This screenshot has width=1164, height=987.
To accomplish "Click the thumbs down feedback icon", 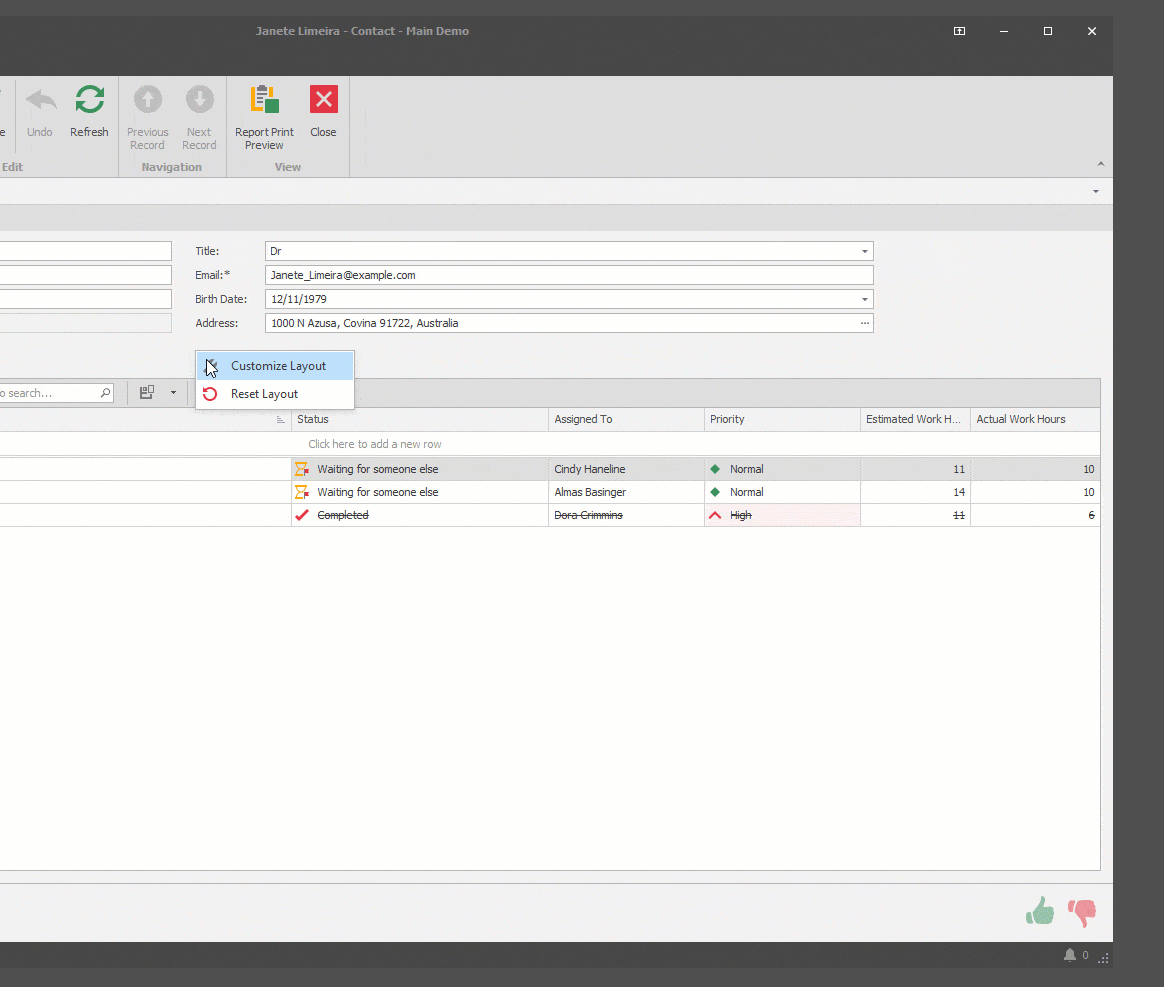I will point(1082,912).
